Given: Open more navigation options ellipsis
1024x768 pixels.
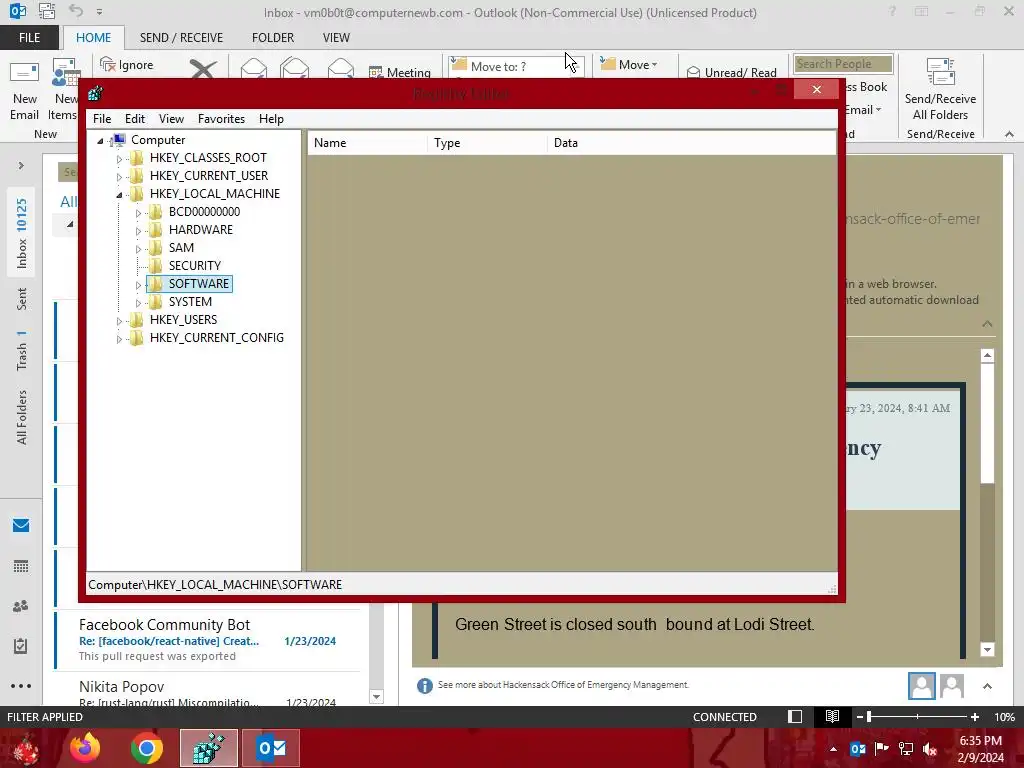Looking at the screenshot, I should click(x=21, y=686).
